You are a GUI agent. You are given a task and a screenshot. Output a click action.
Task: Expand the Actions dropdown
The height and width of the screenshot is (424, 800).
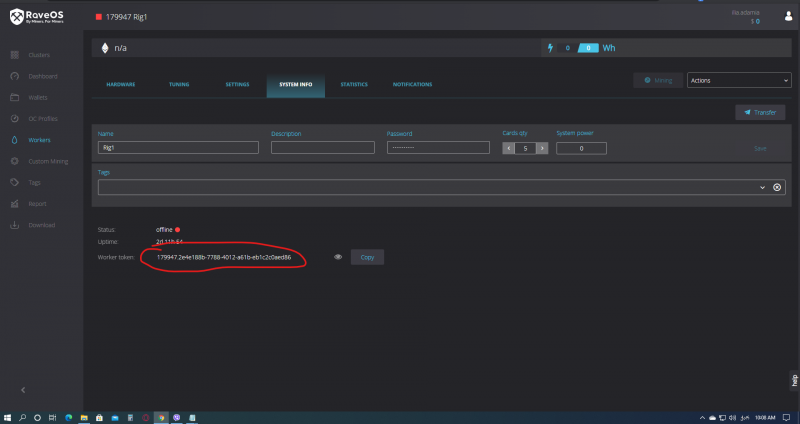point(739,80)
